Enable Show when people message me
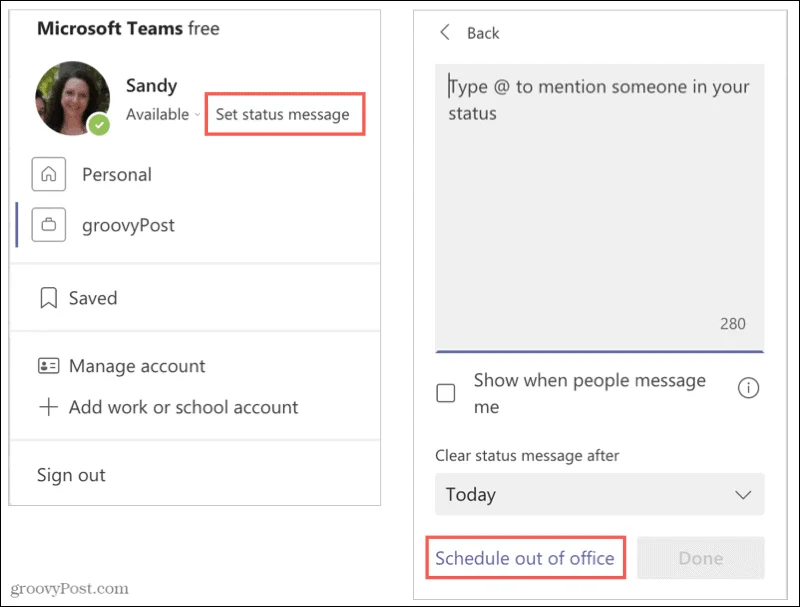The image size is (800, 607). coord(446,393)
